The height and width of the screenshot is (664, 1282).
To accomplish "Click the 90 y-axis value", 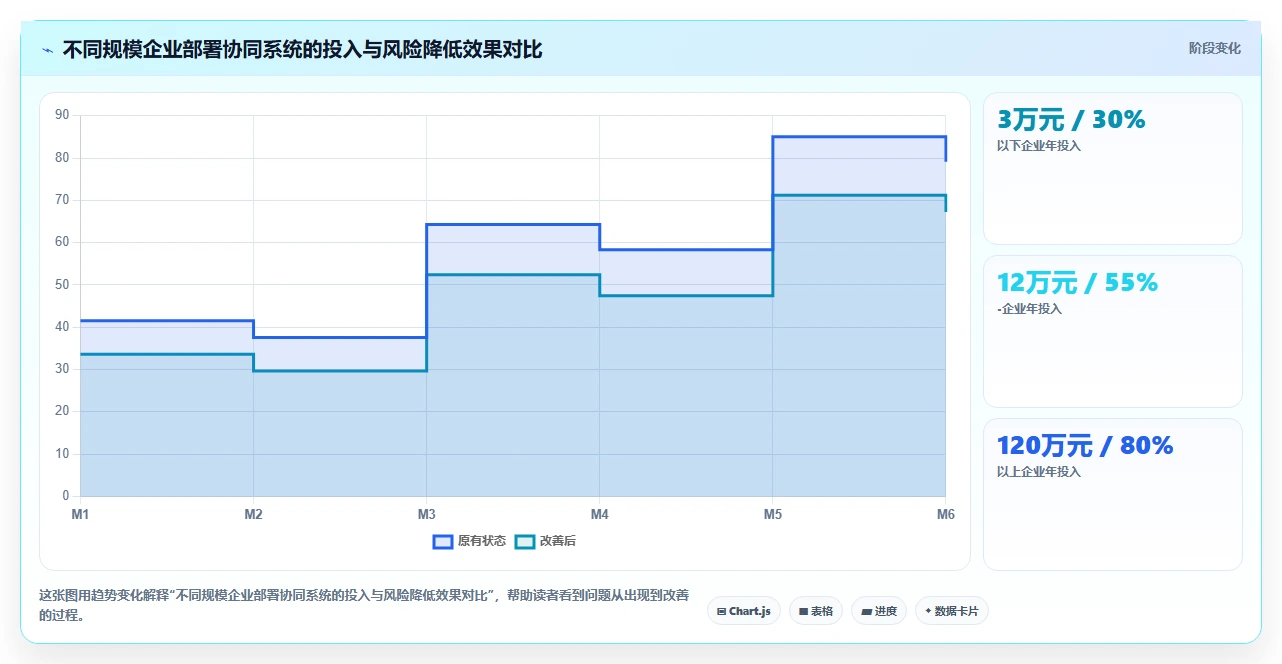I will 62,116.
